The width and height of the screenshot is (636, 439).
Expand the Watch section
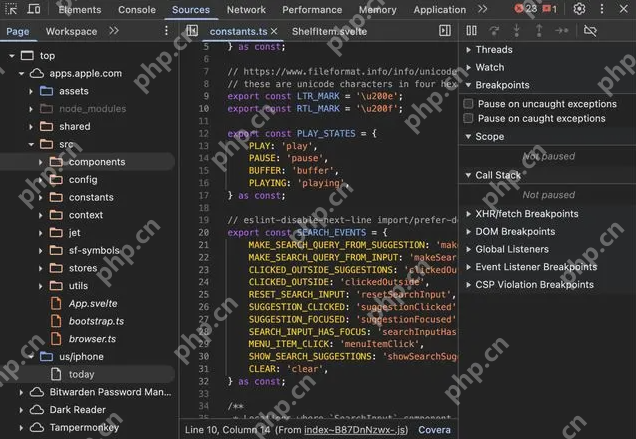[x=490, y=68]
